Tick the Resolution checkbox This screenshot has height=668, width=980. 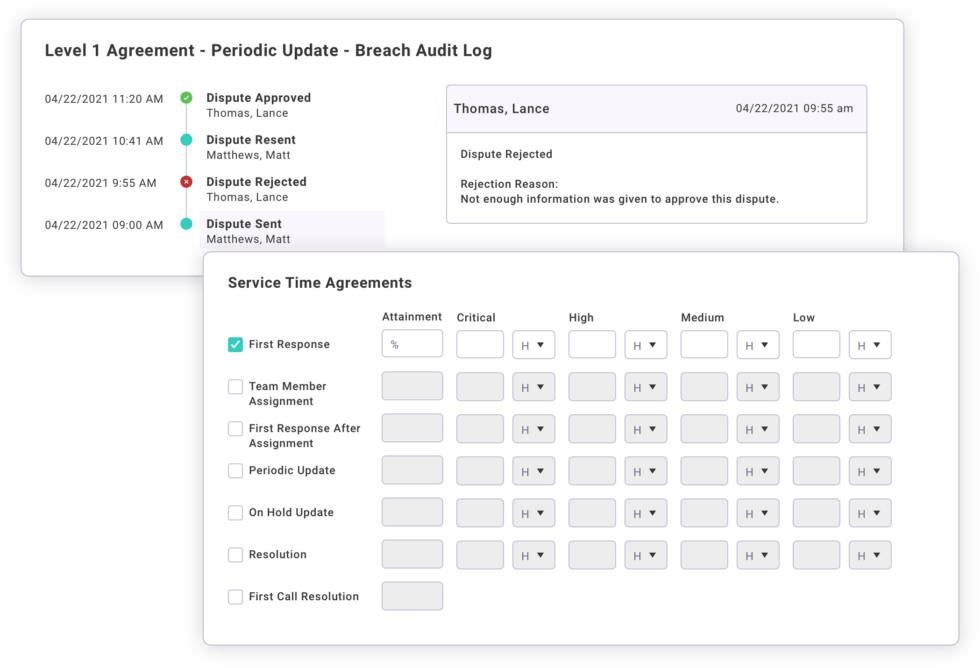[x=235, y=555]
